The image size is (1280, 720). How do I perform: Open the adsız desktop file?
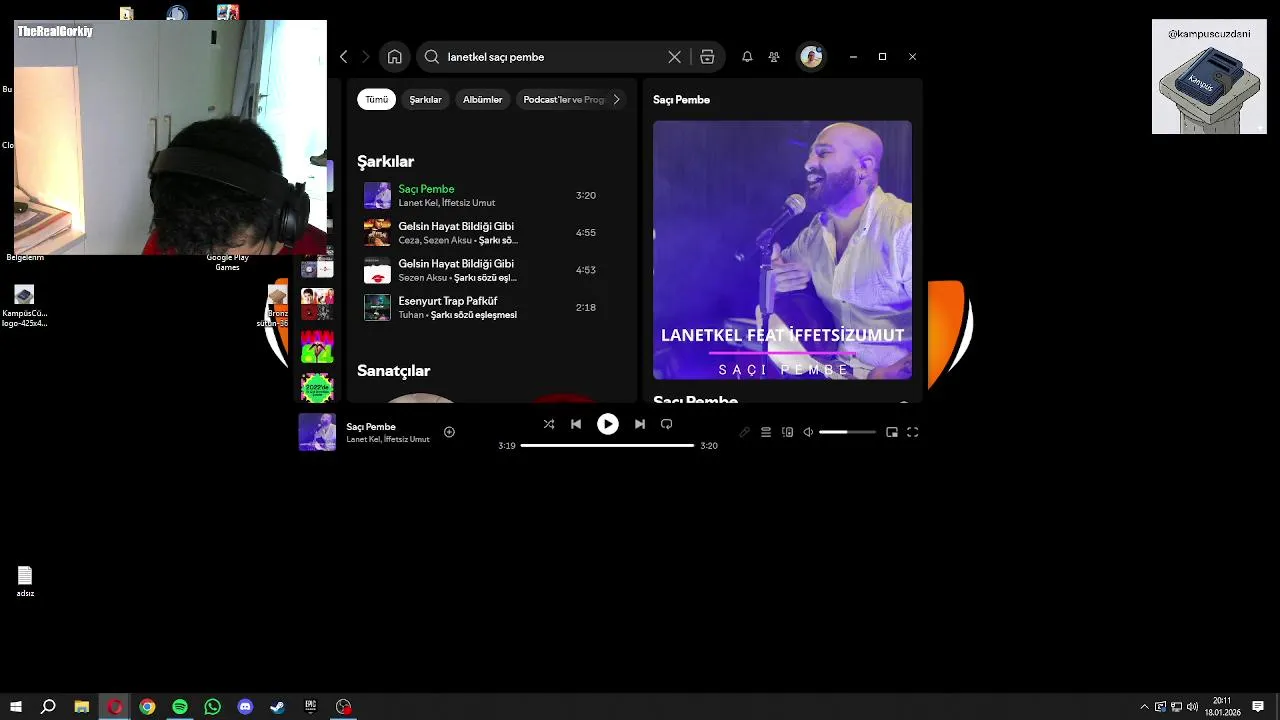click(x=25, y=581)
